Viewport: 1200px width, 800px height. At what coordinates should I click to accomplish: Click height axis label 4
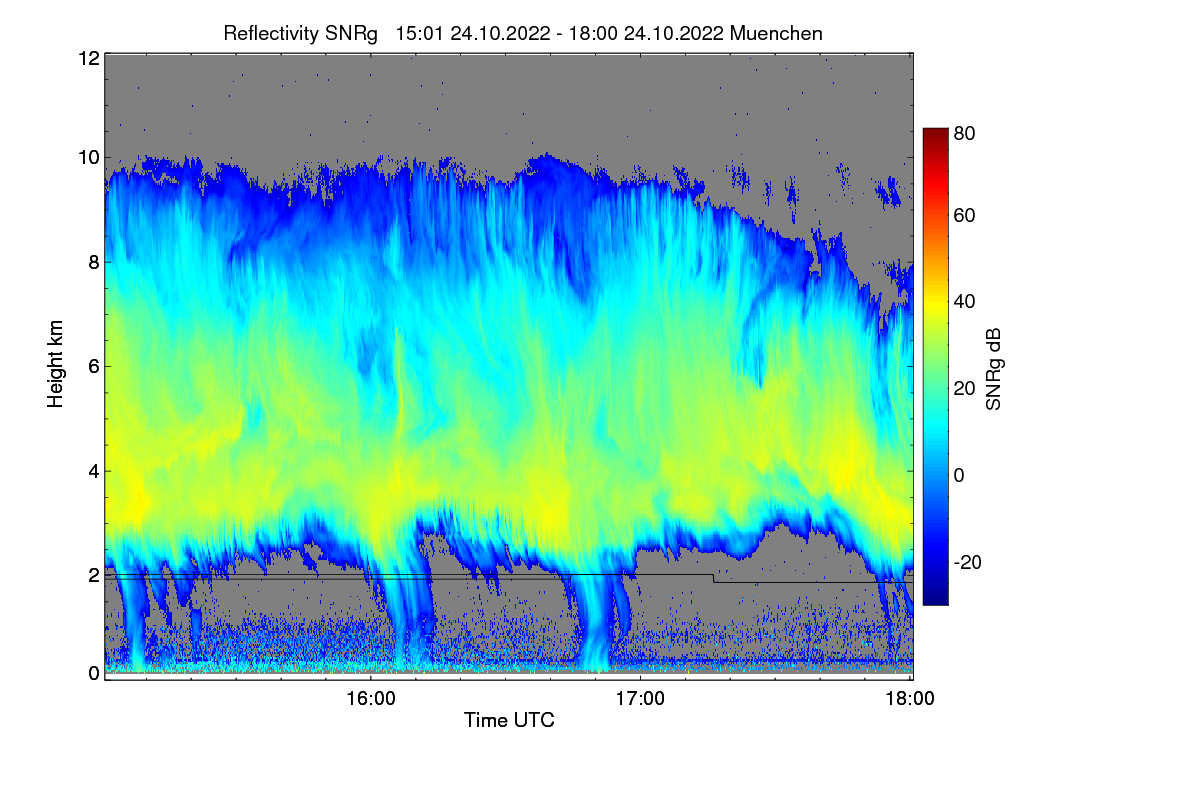[x=93, y=471]
